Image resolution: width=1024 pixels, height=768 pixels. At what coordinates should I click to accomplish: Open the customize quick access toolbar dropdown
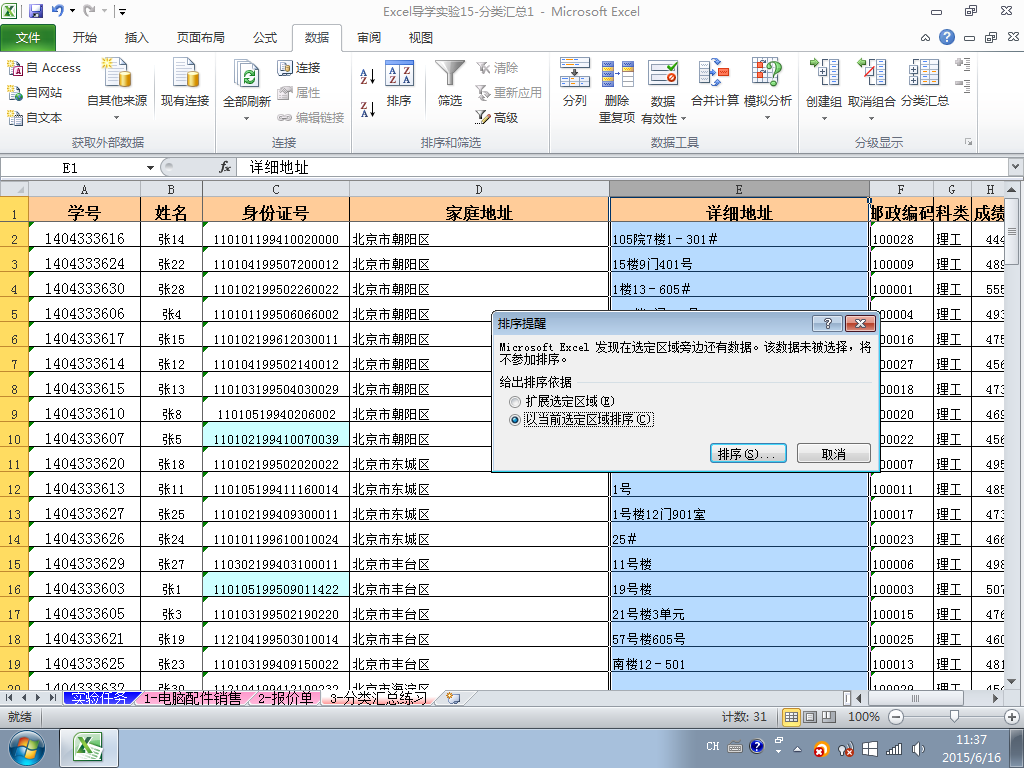pyautogui.click(x=123, y=11)
